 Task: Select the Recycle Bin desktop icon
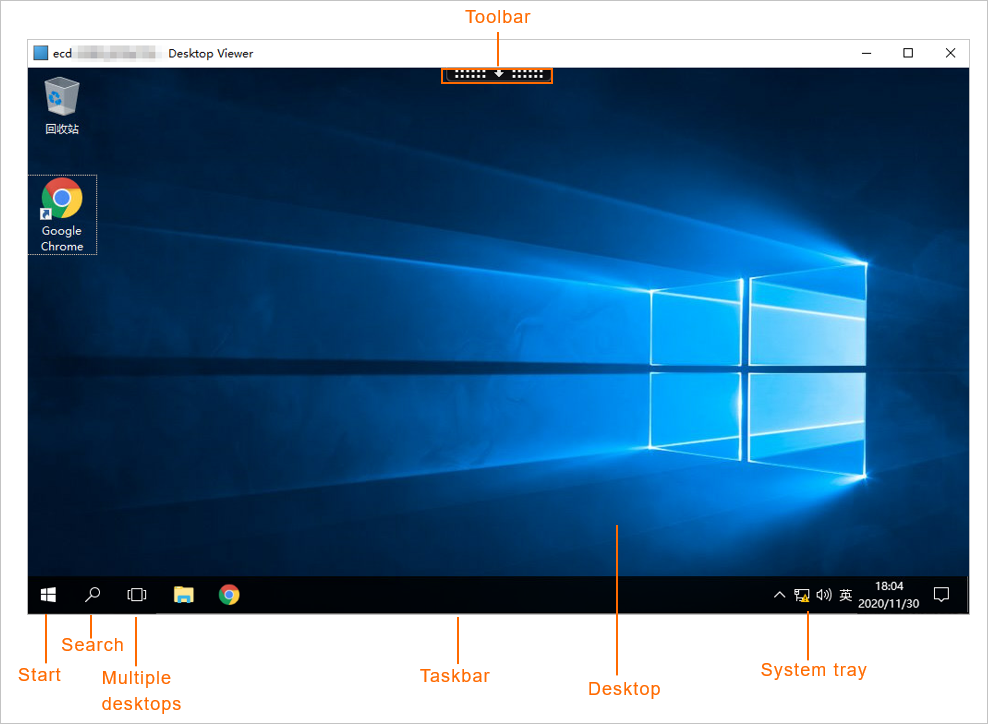tap(62, 106)
